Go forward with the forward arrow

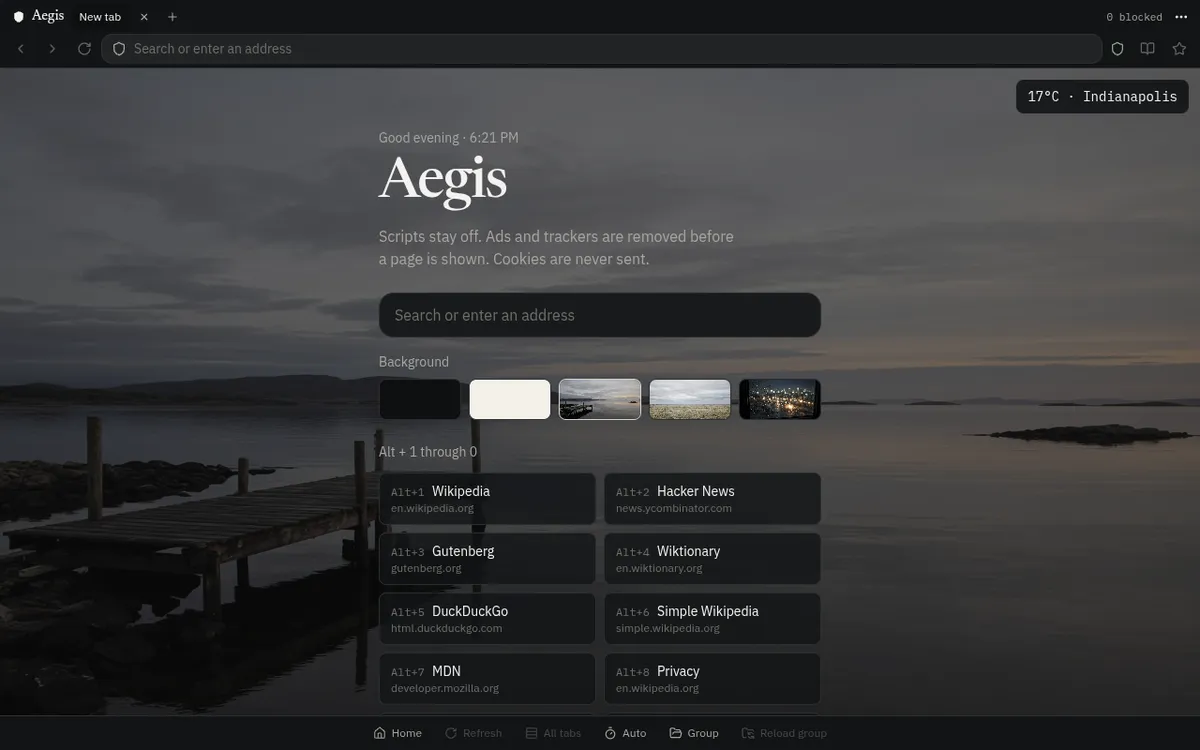[52, 49]
